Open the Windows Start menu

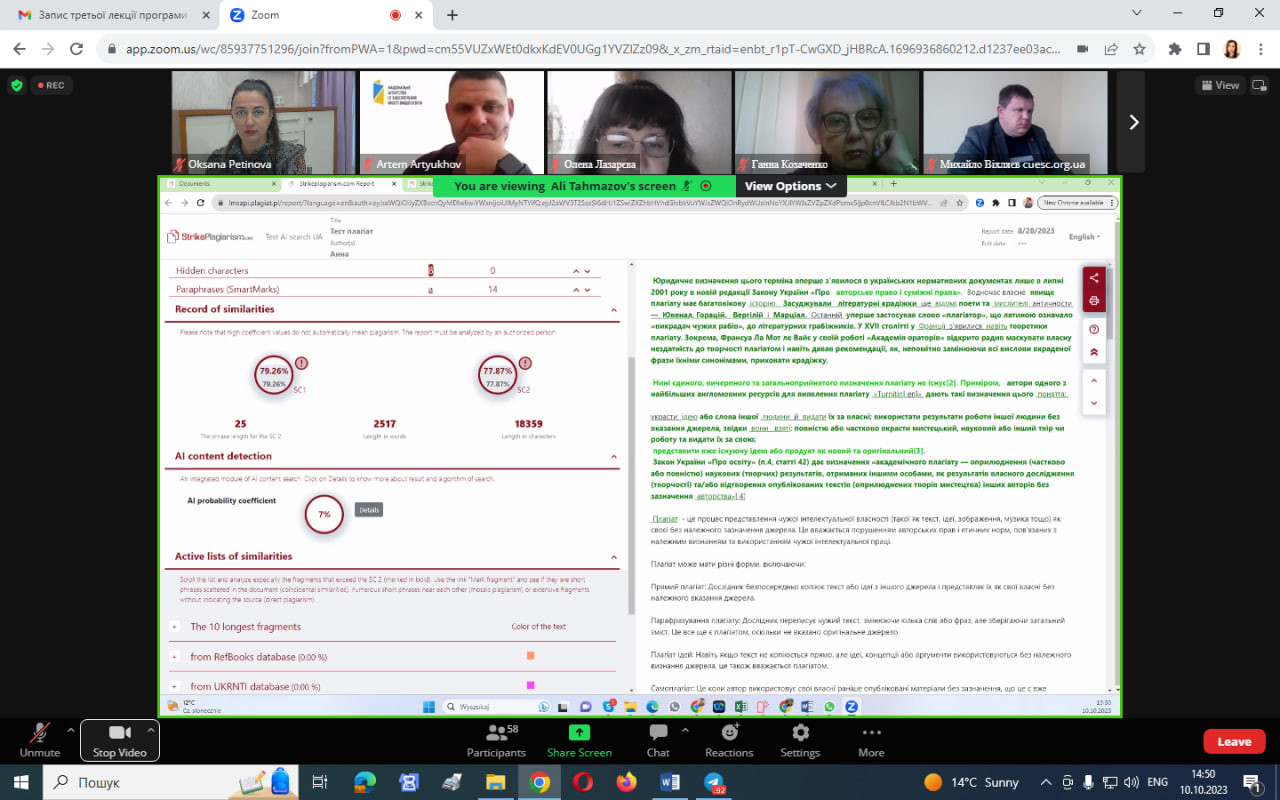point(20,782)
